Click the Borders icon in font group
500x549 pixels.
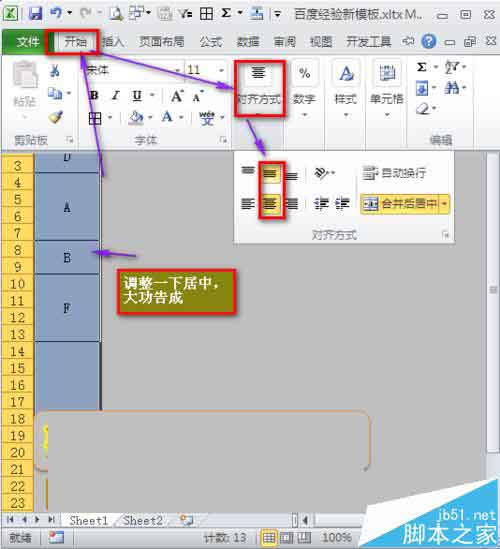pos(95,118)
